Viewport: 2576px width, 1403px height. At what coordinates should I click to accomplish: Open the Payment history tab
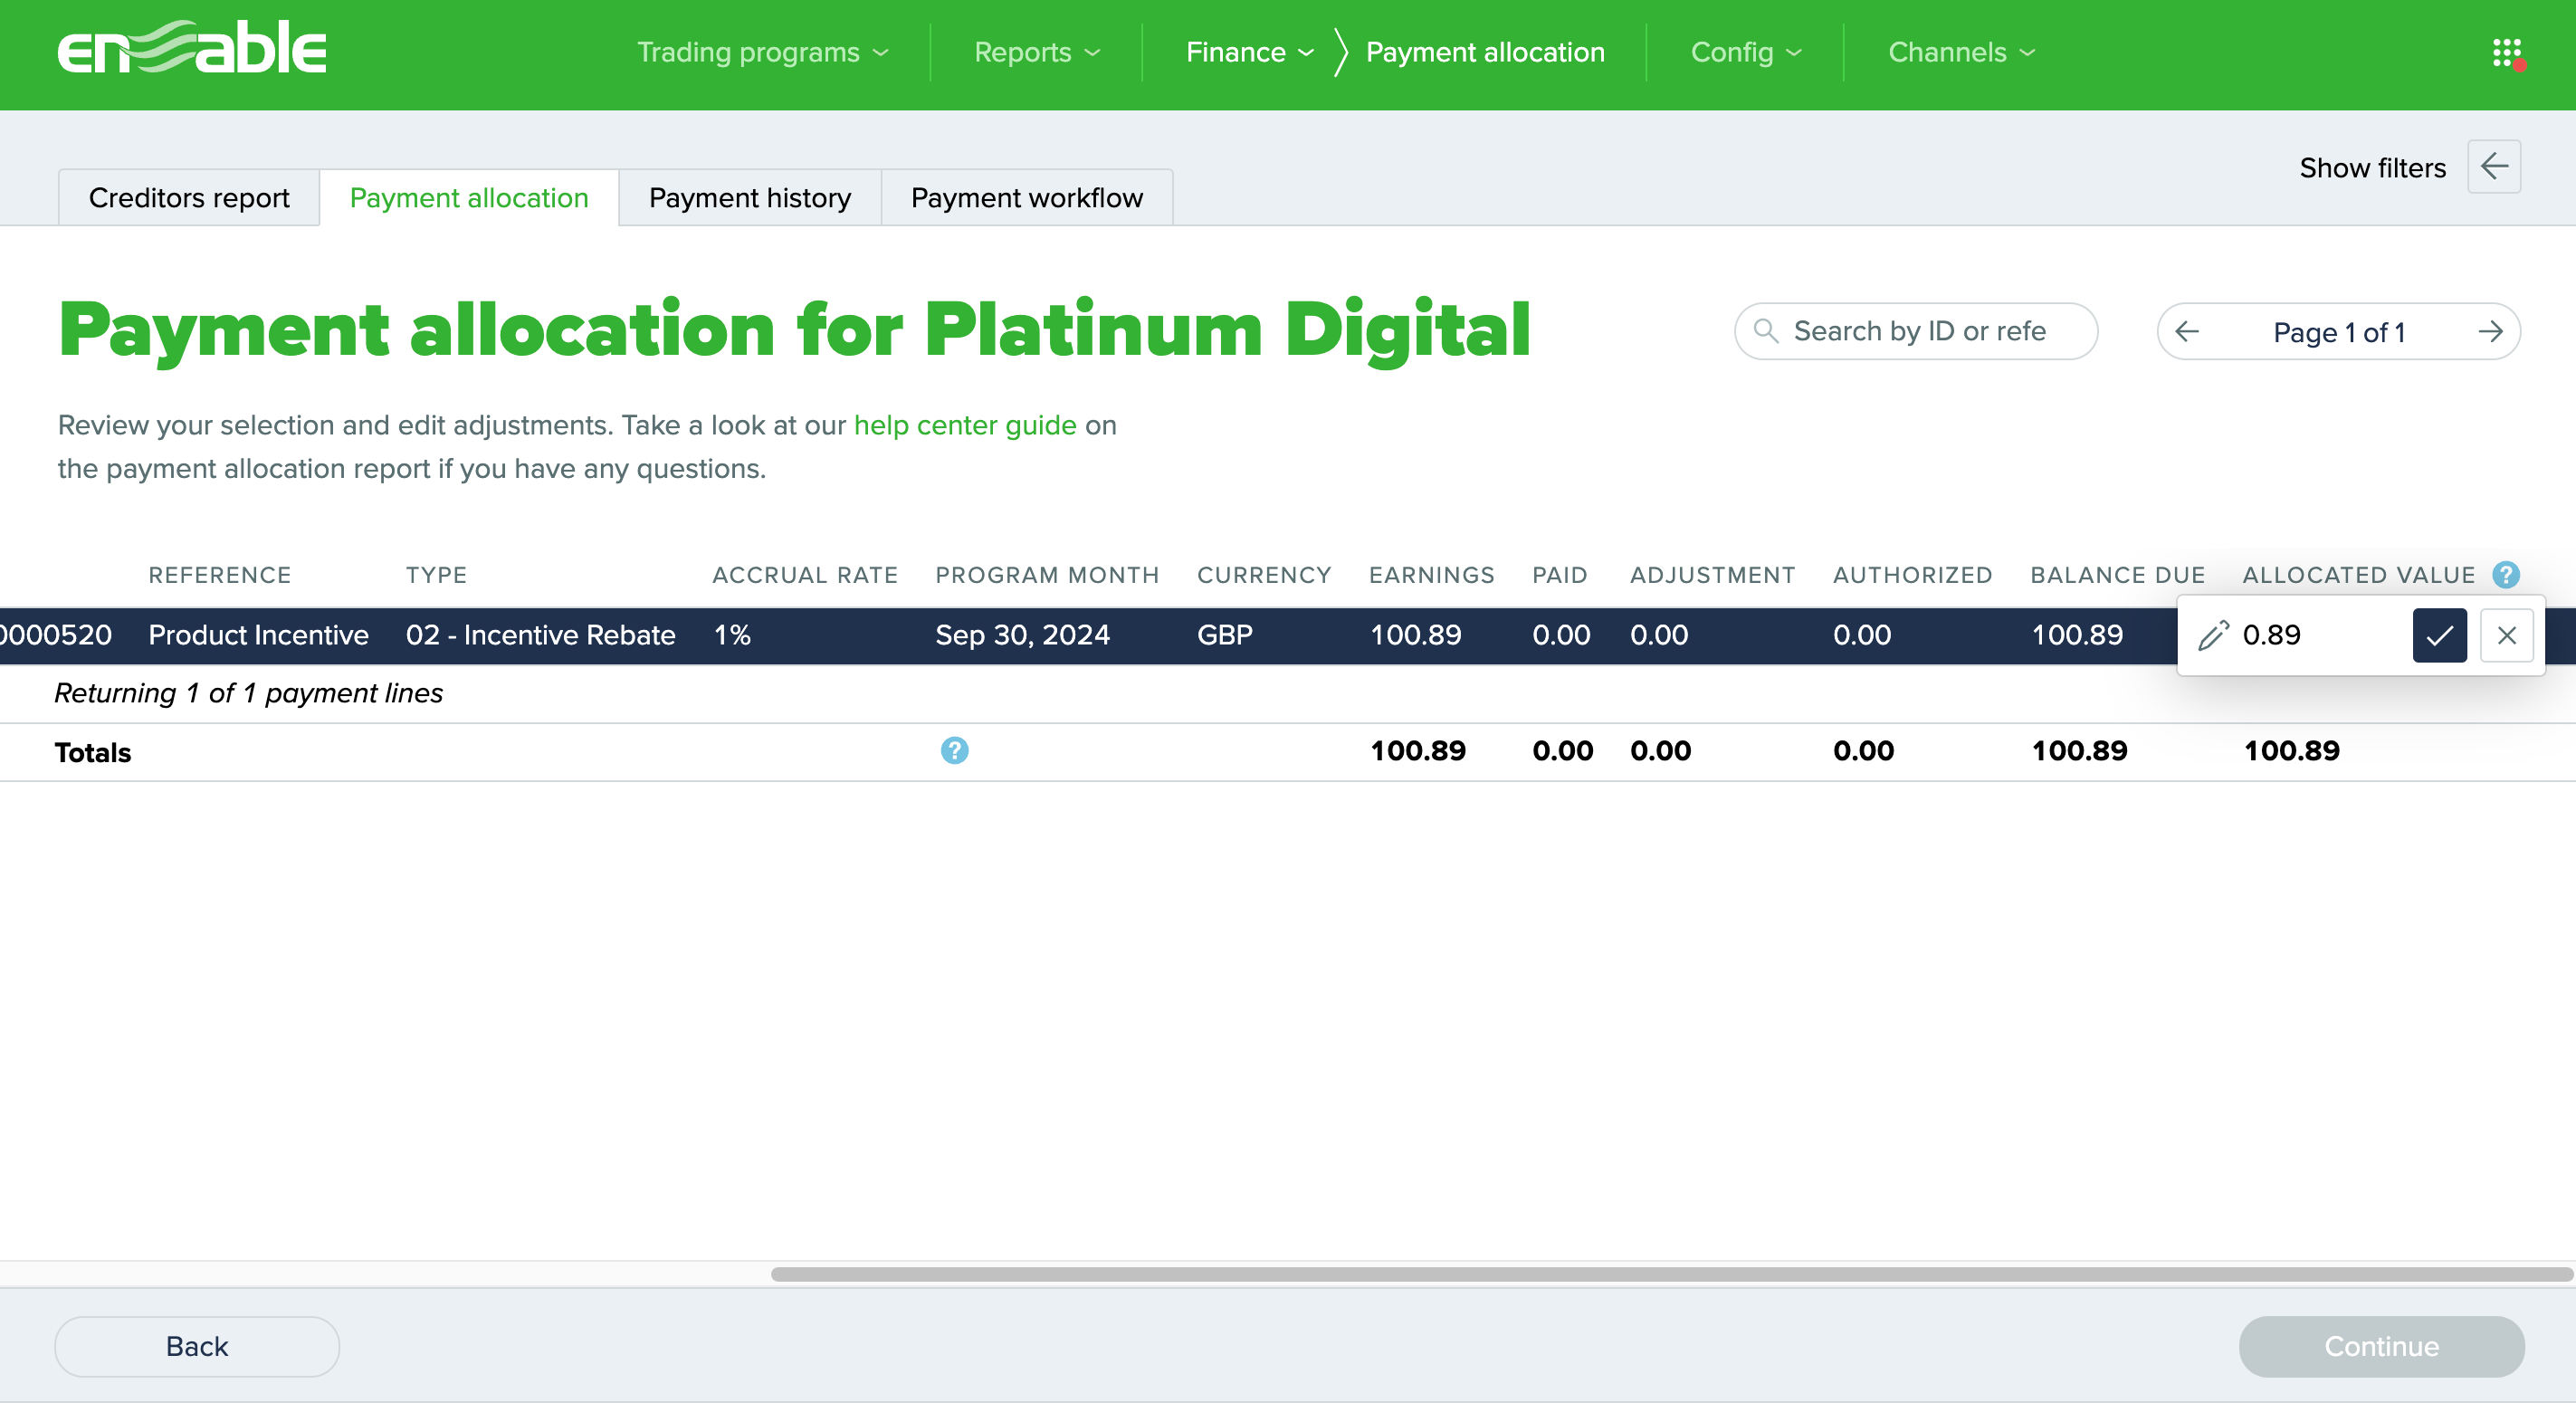[x=750, y=198]
